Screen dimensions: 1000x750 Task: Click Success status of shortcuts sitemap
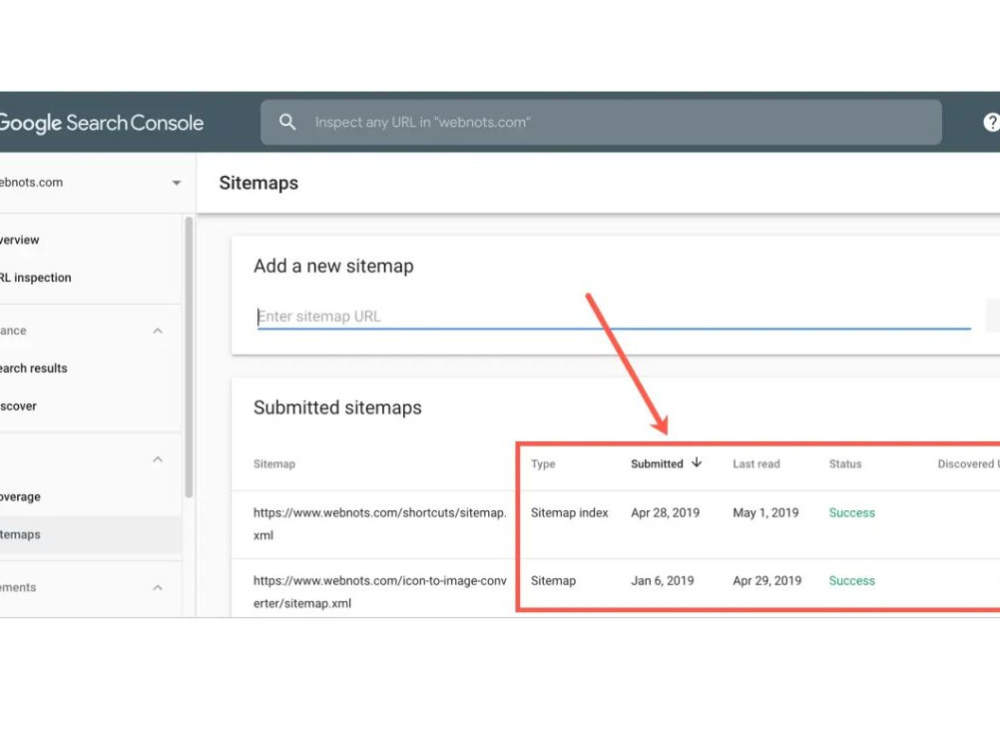coord(851,513)
